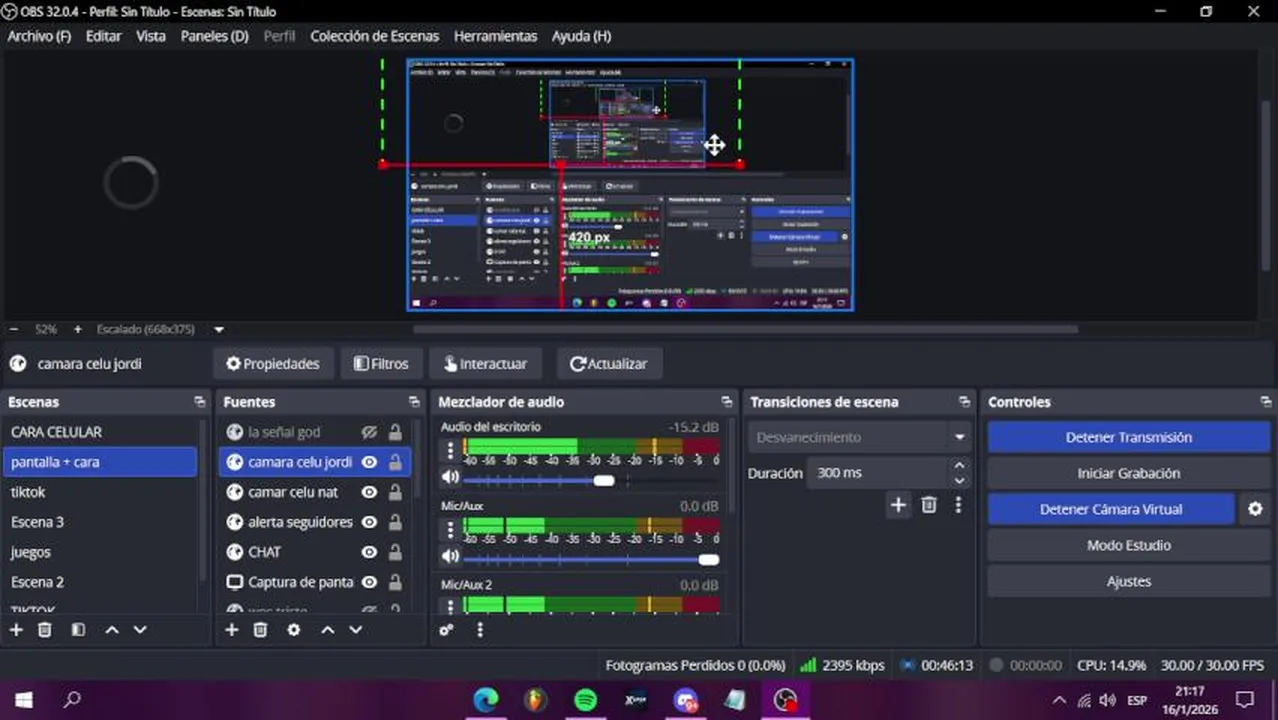Move the selected scene up with the arrow
The width and height of the screenshot is (1278, 720).
click(x=112, y=630)
